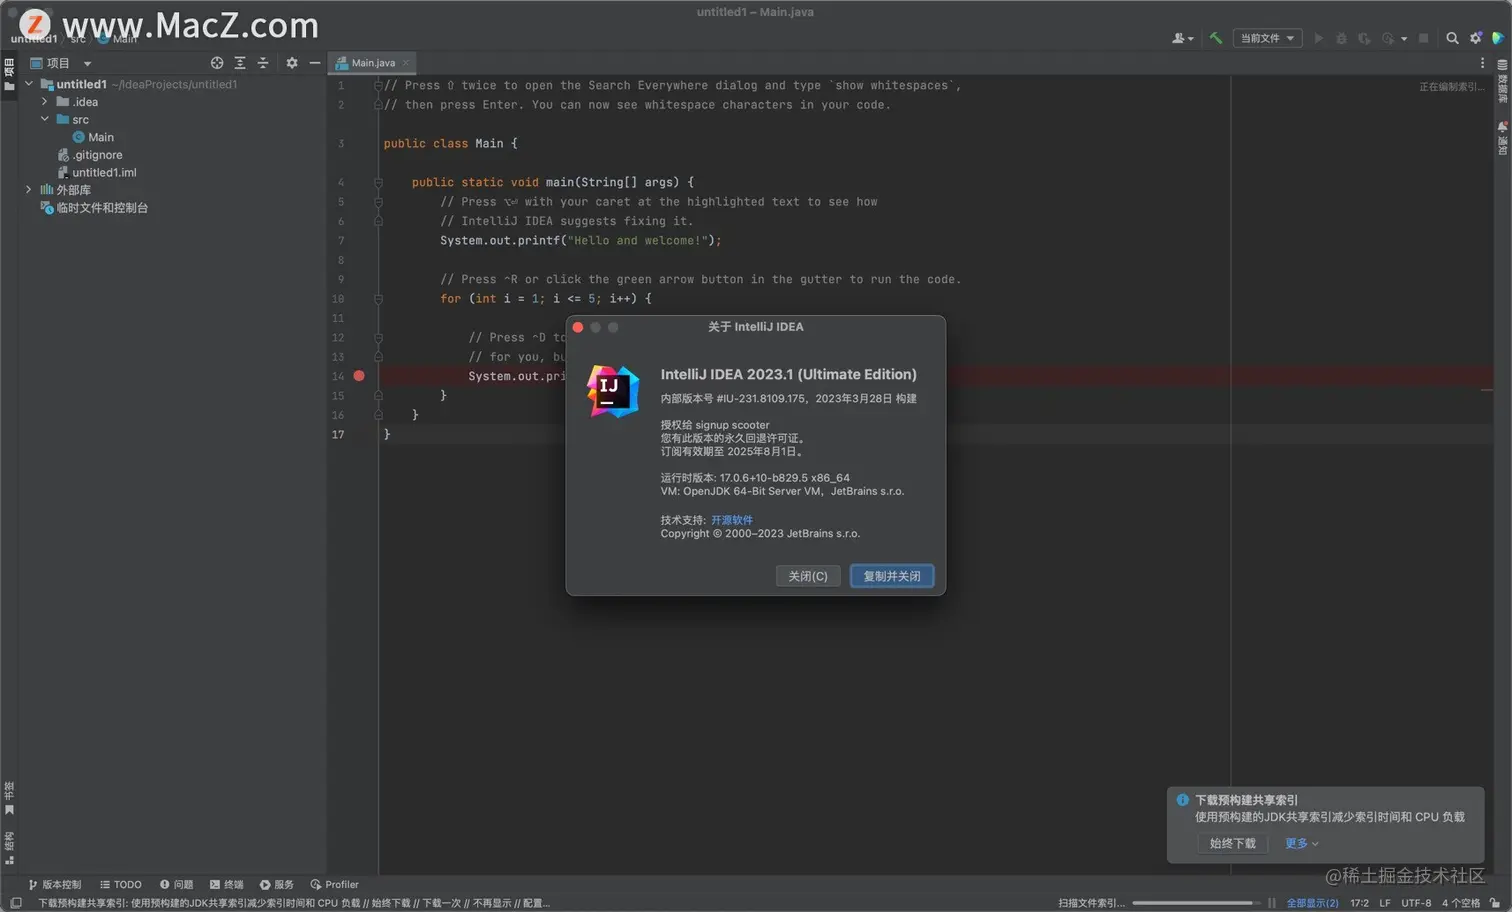Close the Main.java editor tab
Screen dimensions: 1512x912
[x=406, y=62]
